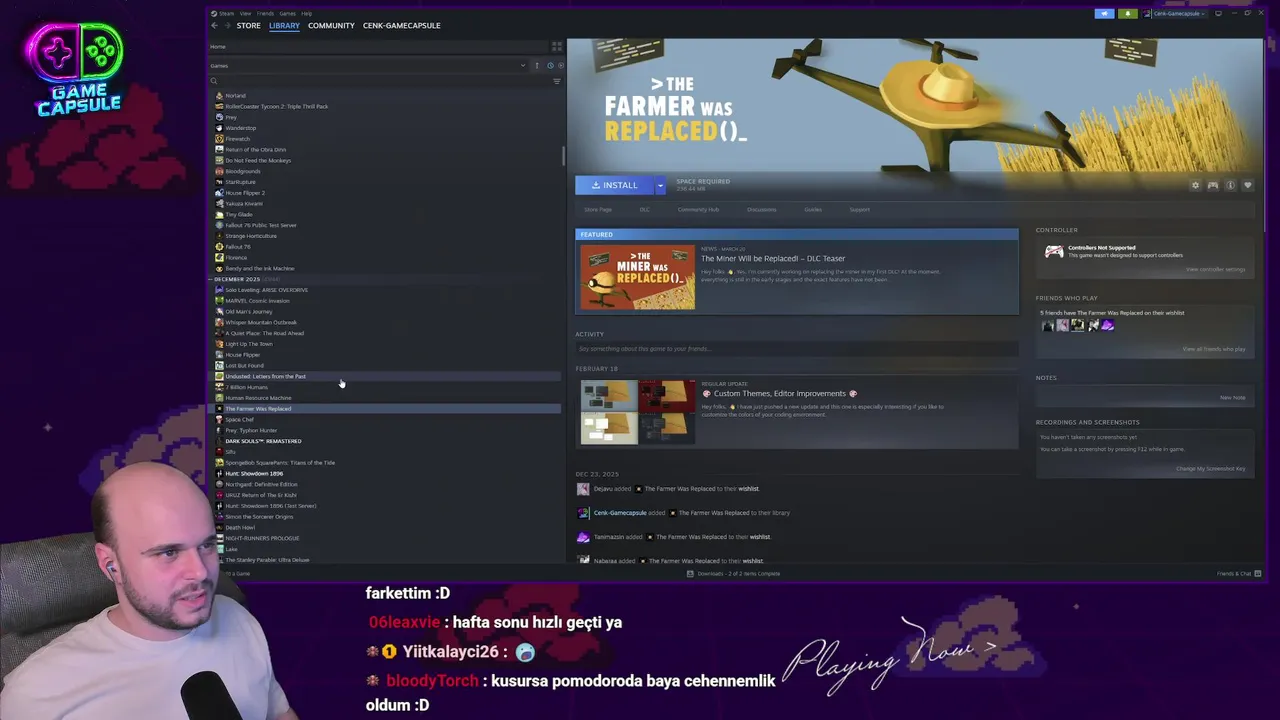Go forward with the navigation arrow
The height and width of the screenshot is (720, 1280).
click(226, 25)
